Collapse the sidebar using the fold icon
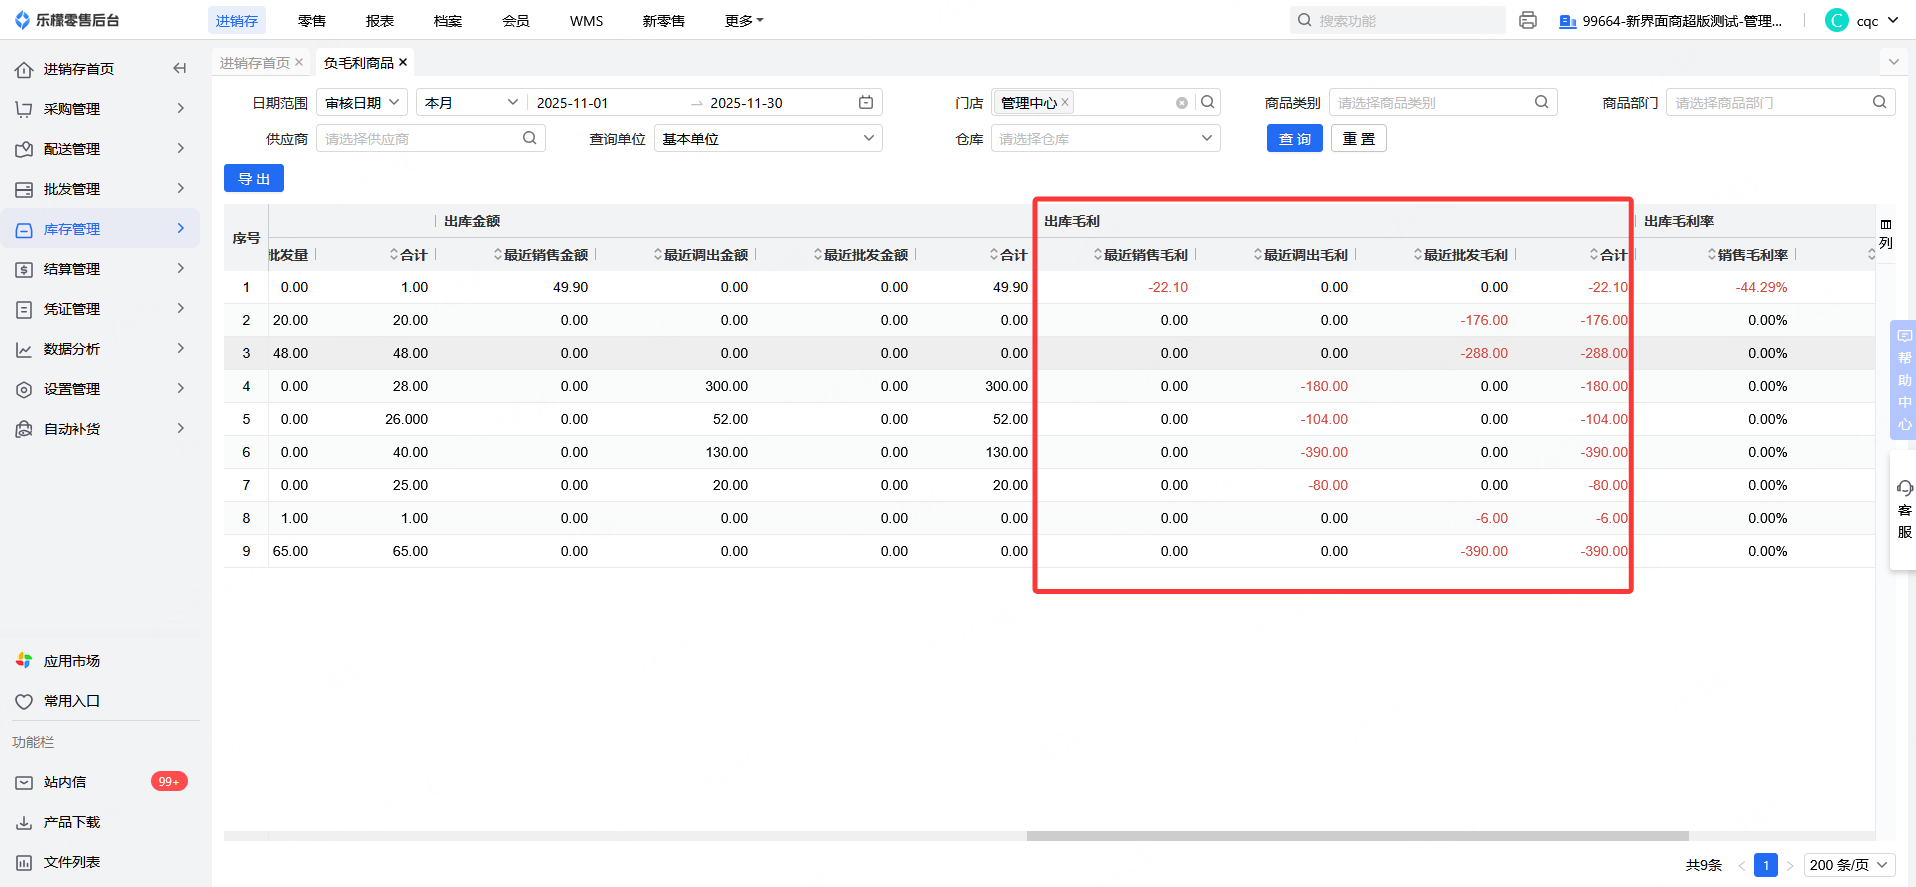The image size is (1916, 887). pos(180,68)
